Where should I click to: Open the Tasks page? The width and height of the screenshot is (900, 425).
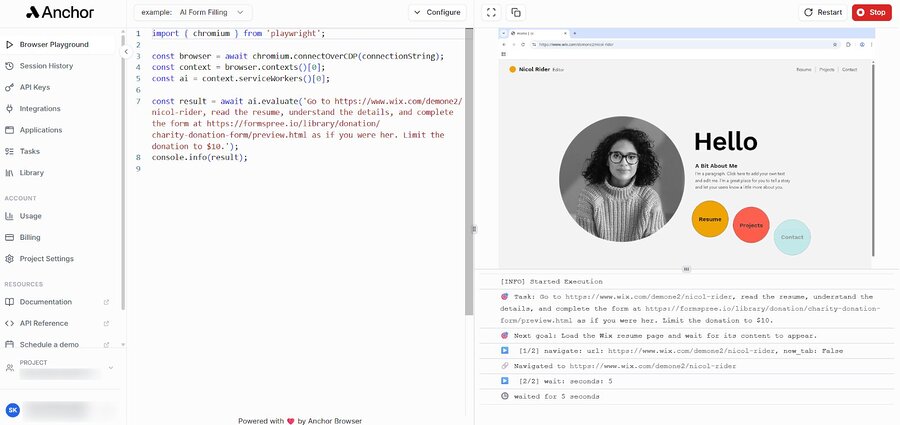tap(30, 151)
